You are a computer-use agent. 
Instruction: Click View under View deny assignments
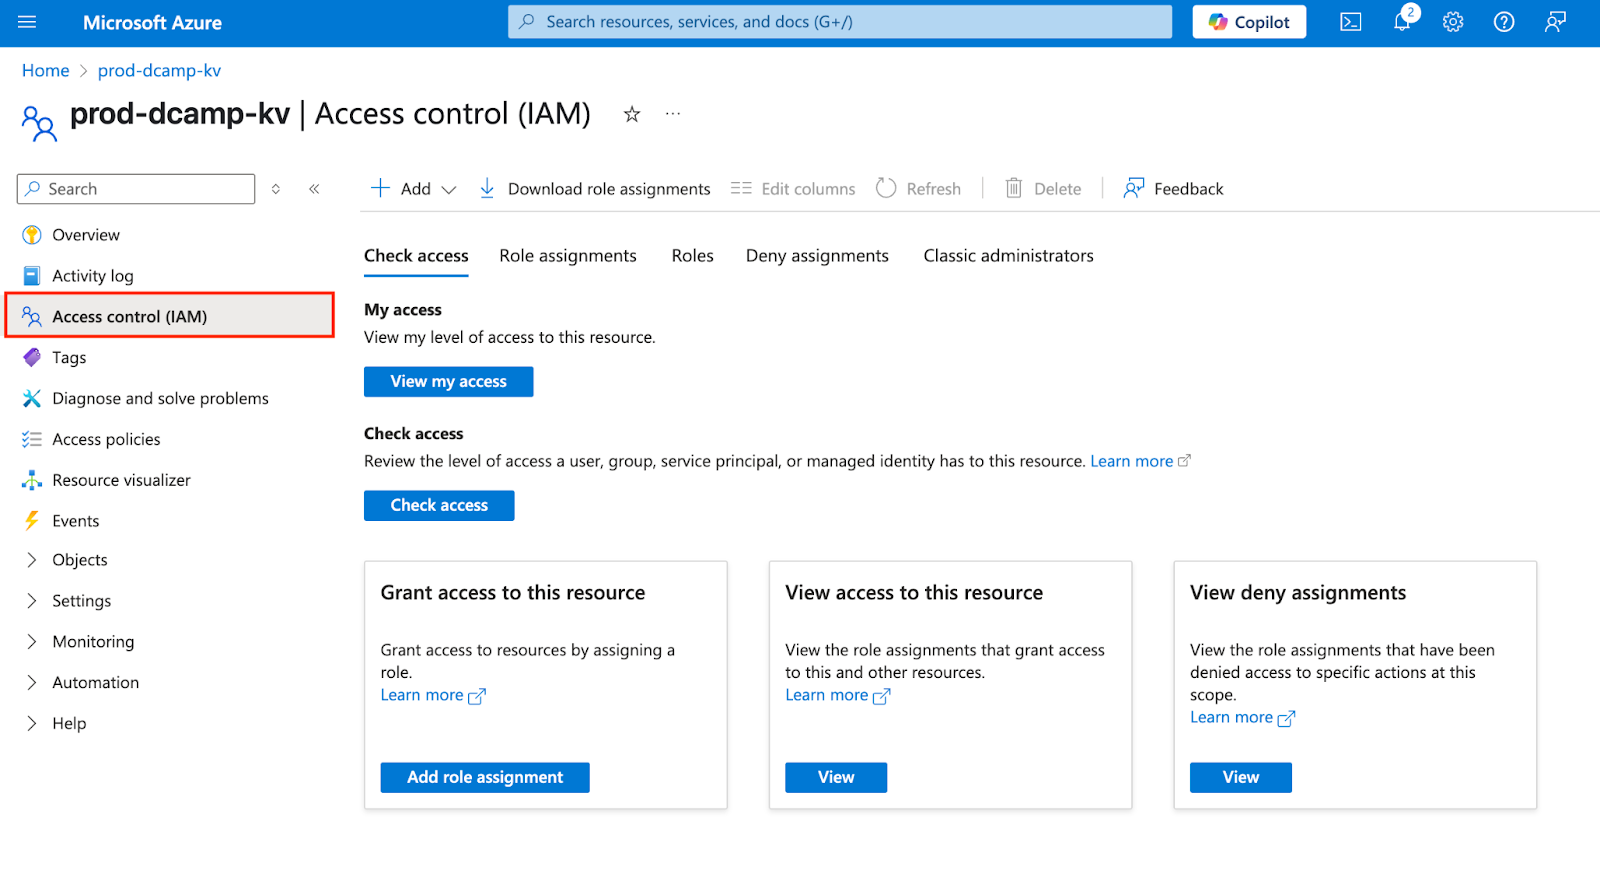coord(1241,778)
